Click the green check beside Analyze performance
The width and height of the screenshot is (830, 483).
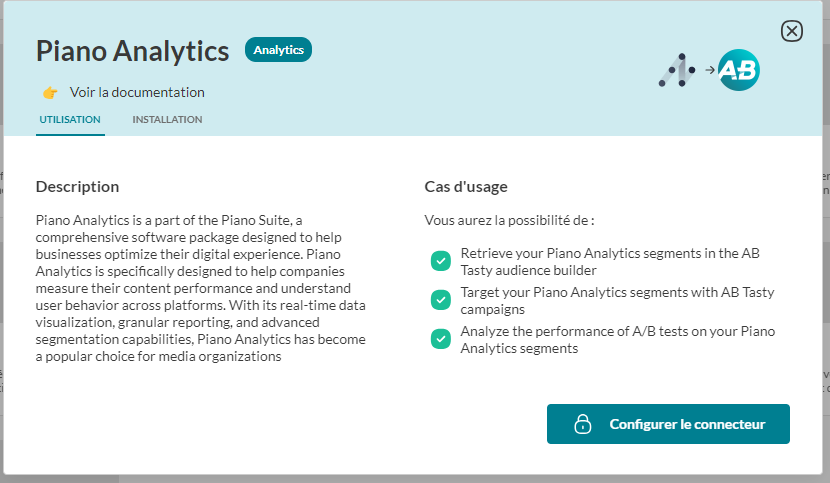440,339
